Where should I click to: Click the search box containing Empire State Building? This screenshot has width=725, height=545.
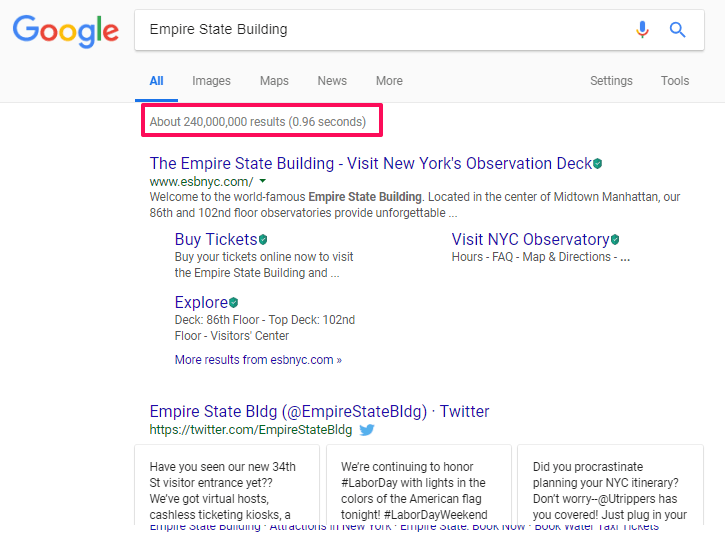[x=380, y=30]
